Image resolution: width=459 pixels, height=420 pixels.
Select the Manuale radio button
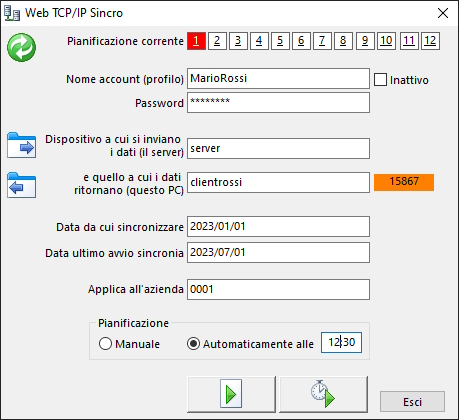(105, 344)
